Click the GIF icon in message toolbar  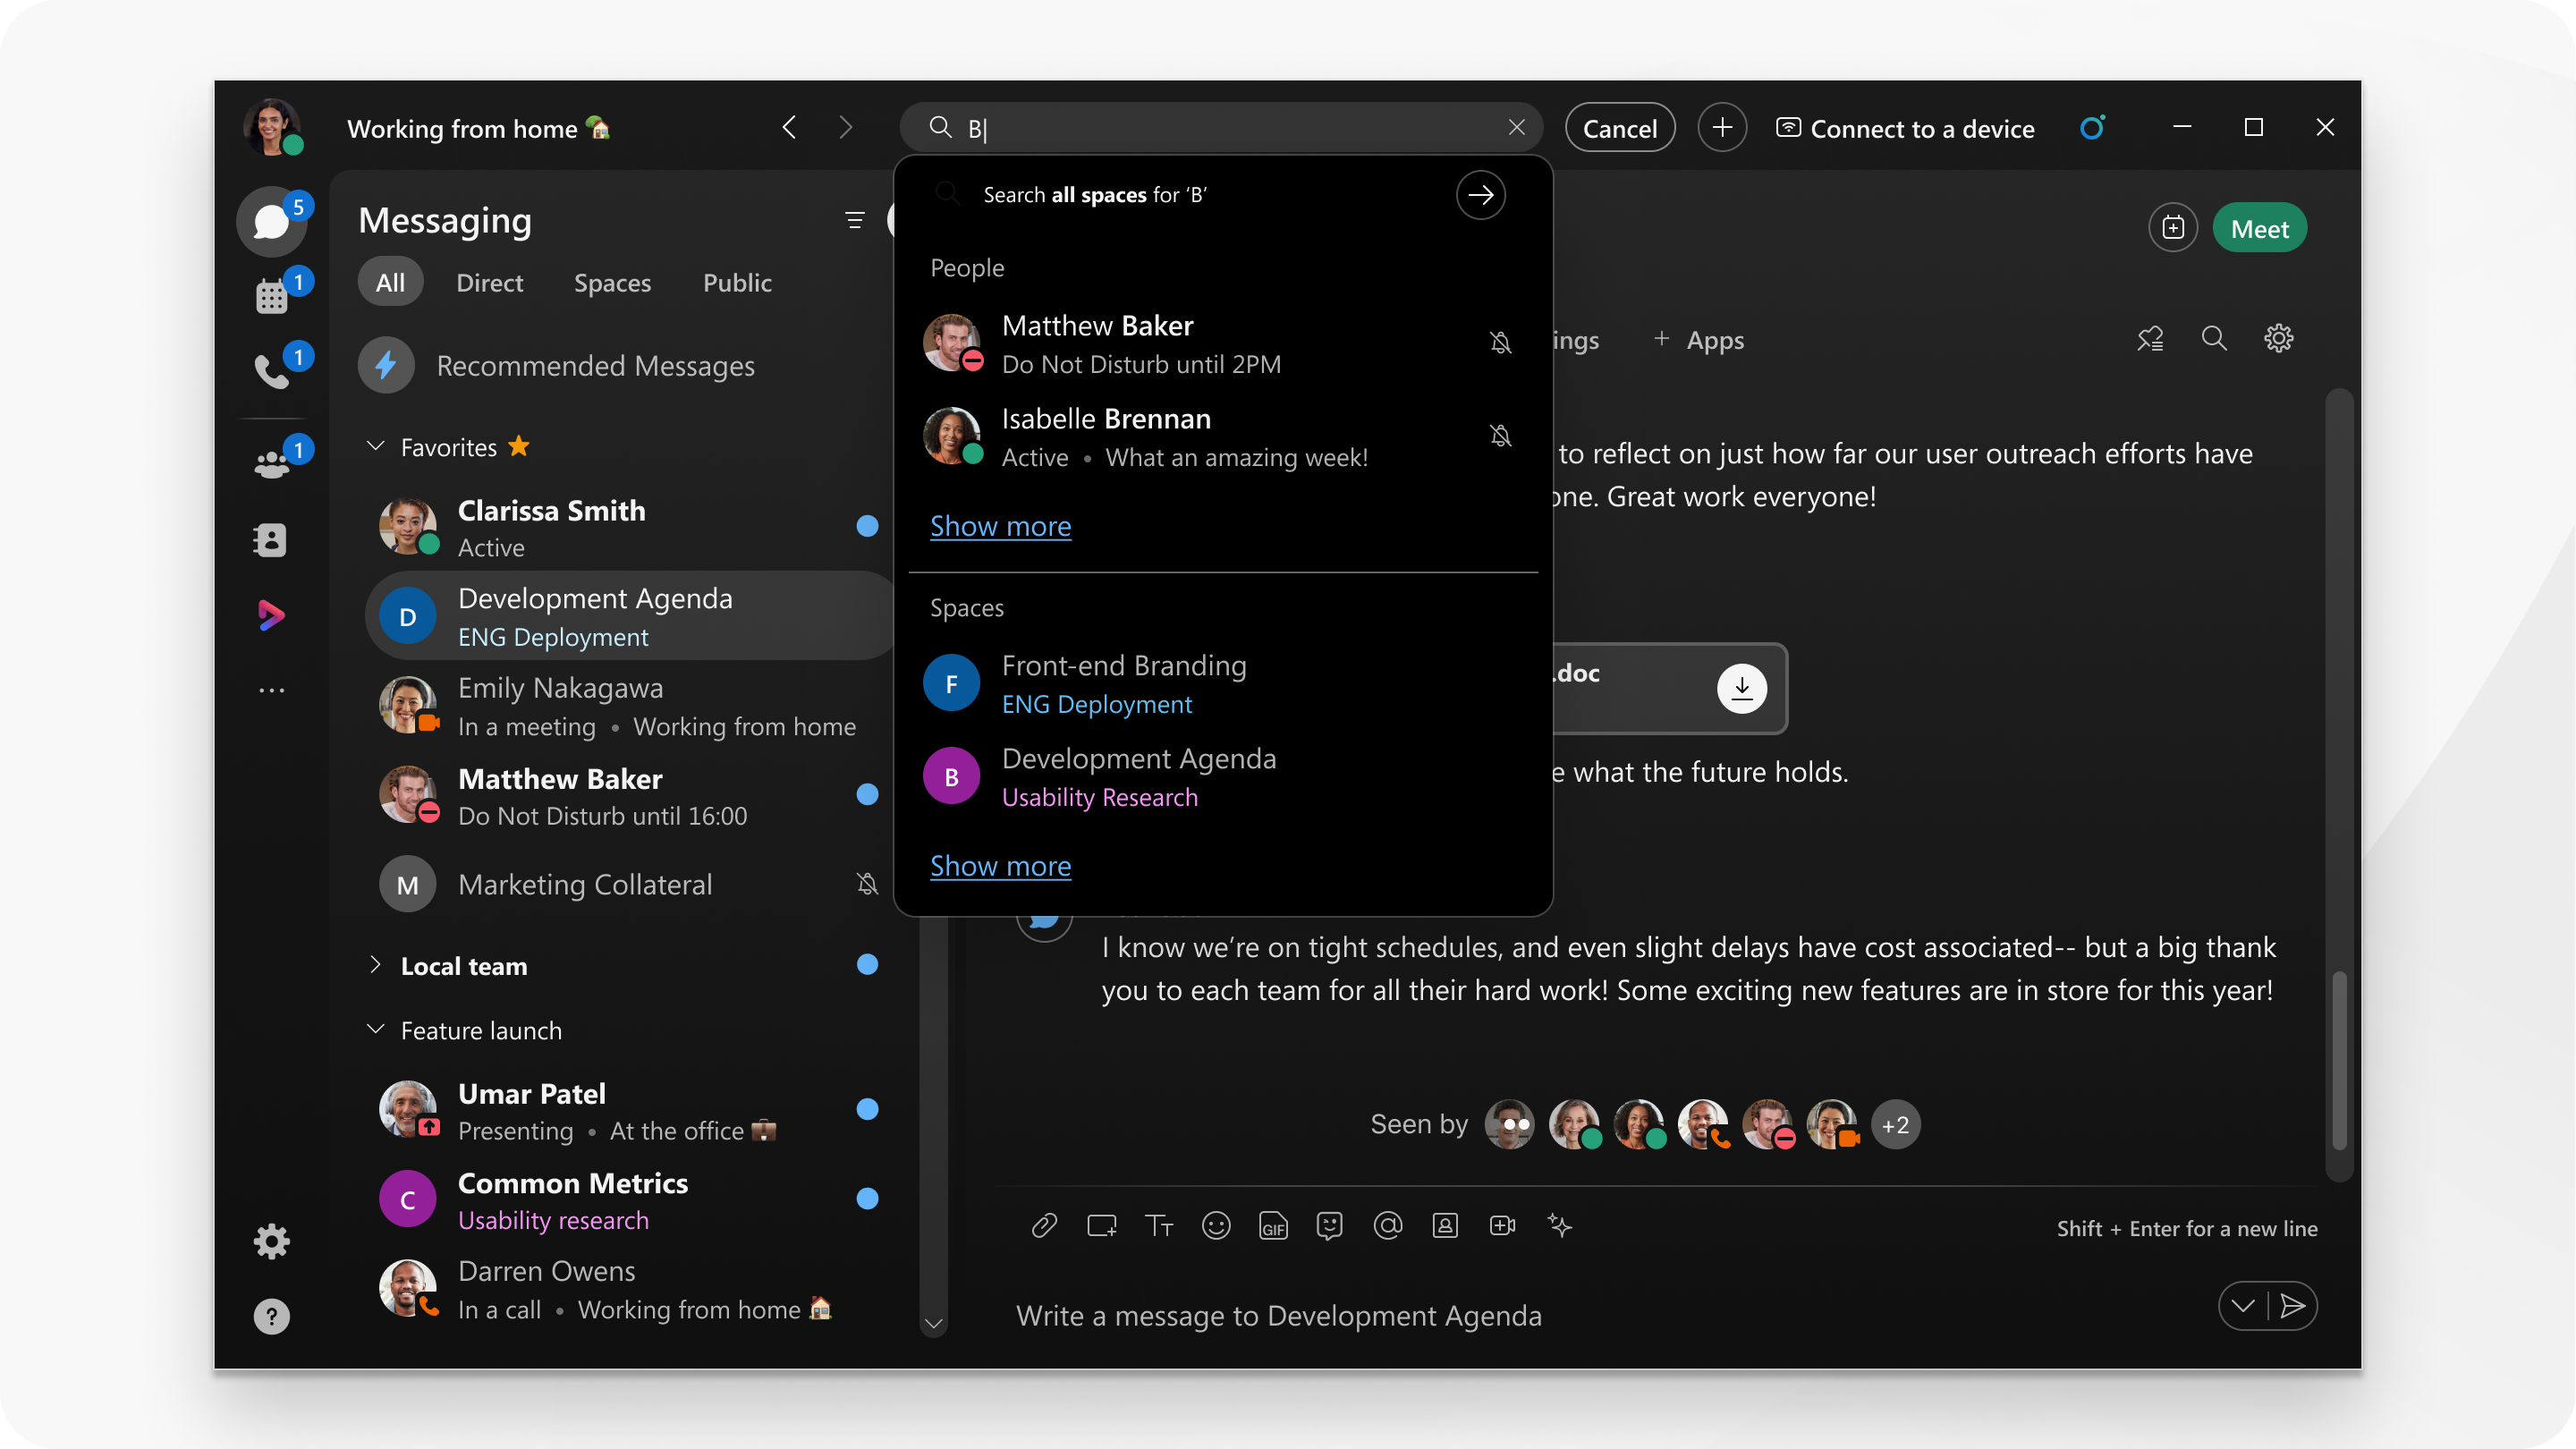1272,1224
